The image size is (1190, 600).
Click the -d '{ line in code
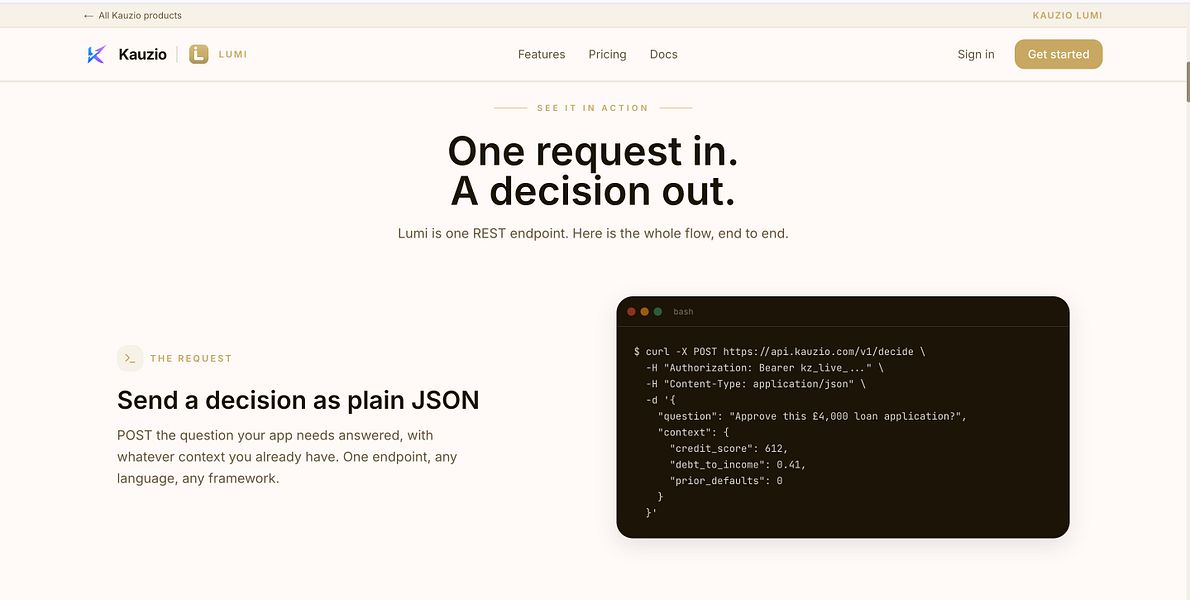(660, 401)
